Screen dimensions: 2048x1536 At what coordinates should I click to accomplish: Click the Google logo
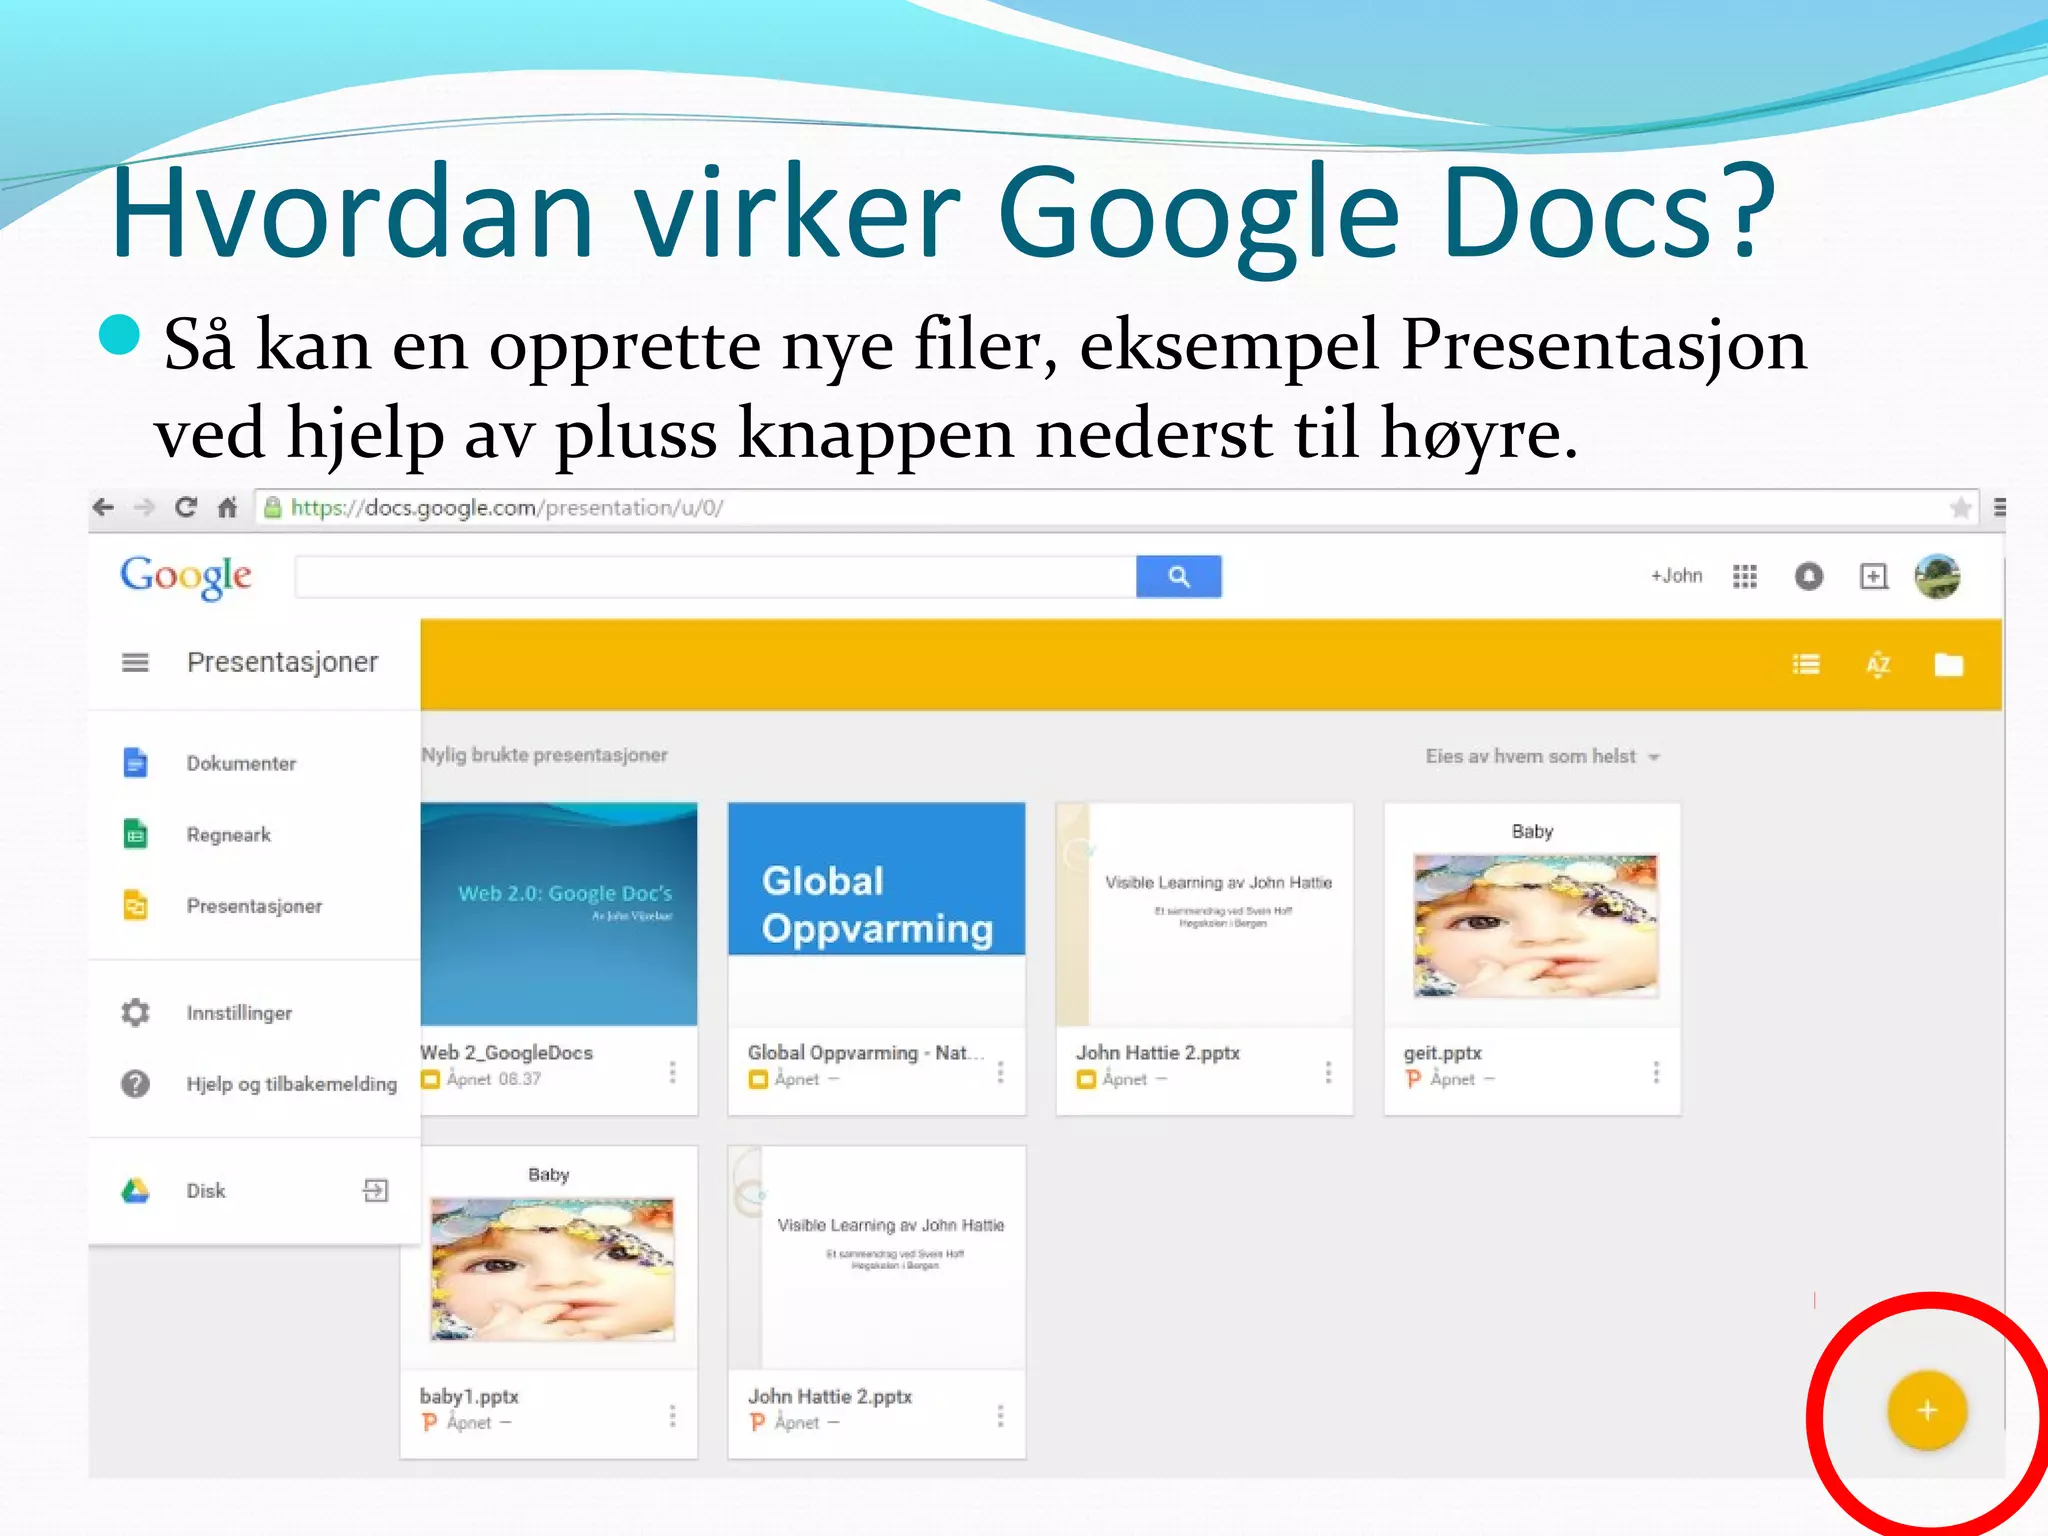[x=186, y=576]
